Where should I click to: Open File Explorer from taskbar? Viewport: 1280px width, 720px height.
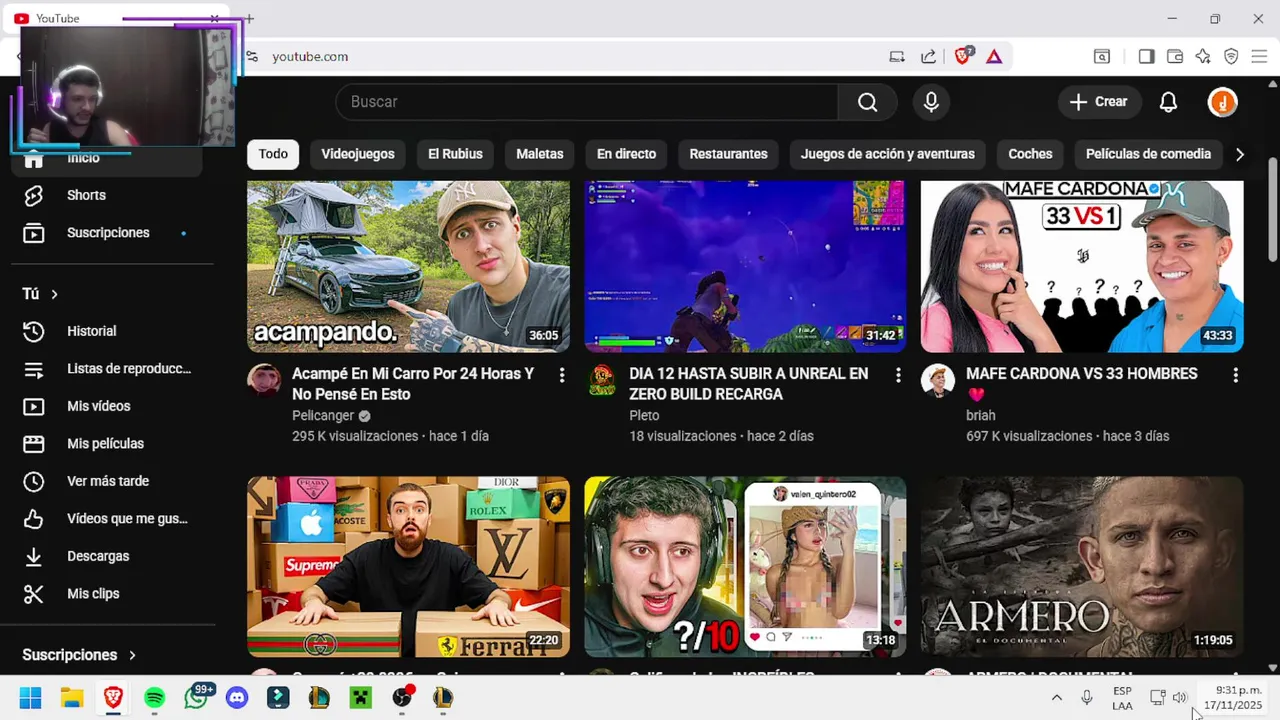[72, 698]
